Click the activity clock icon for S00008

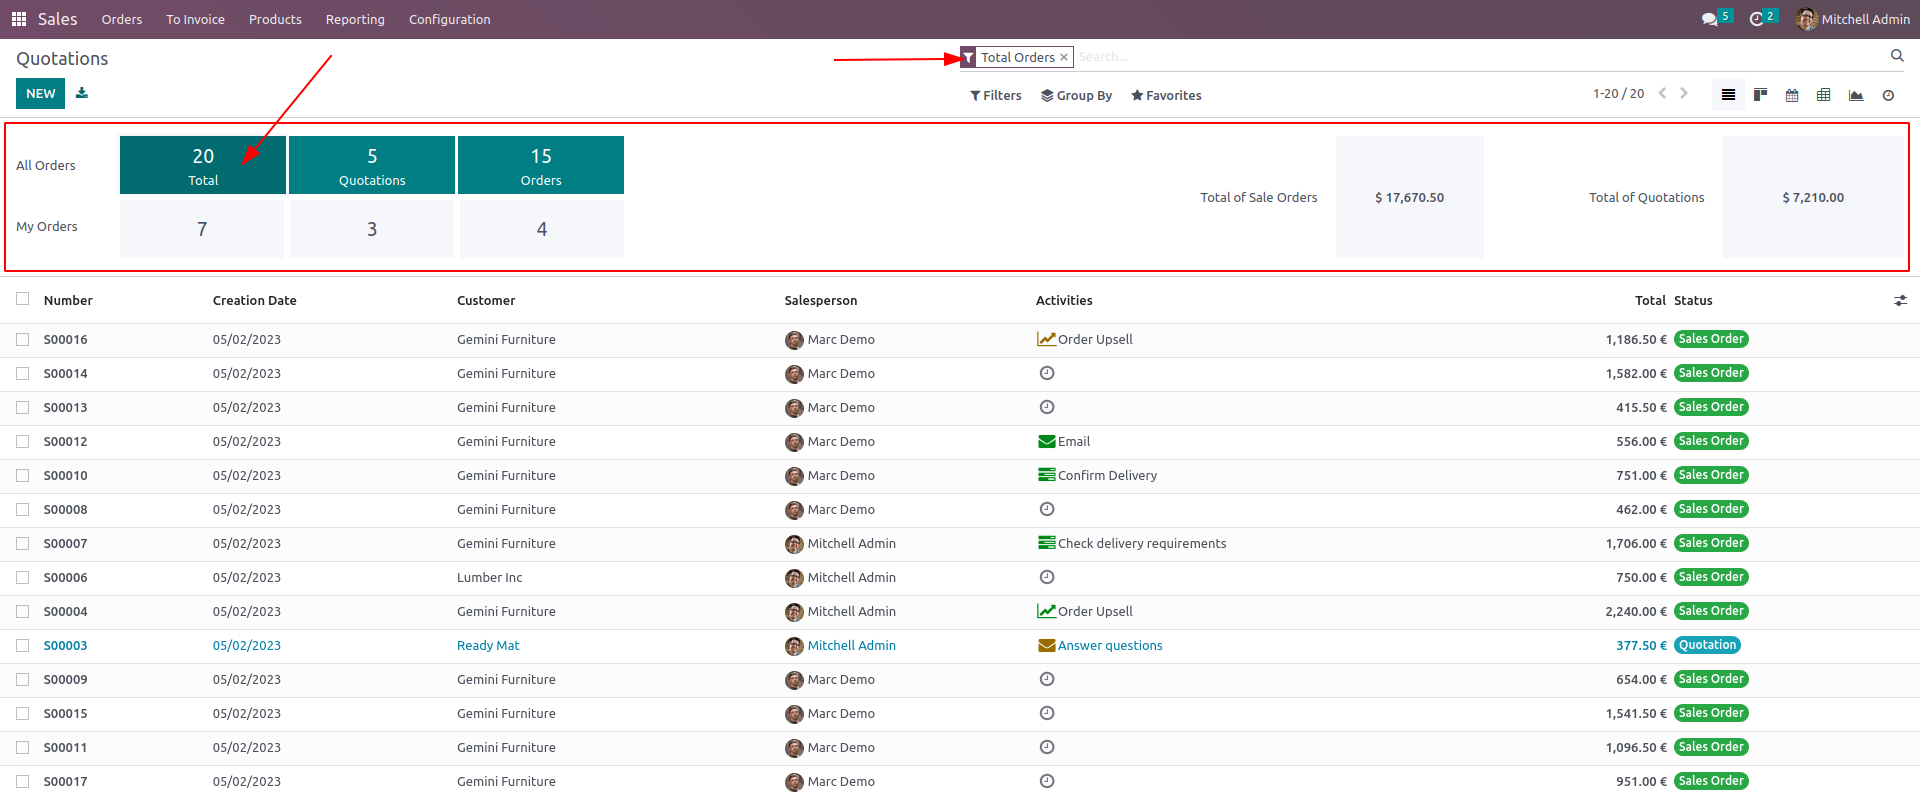point(1047,509)
